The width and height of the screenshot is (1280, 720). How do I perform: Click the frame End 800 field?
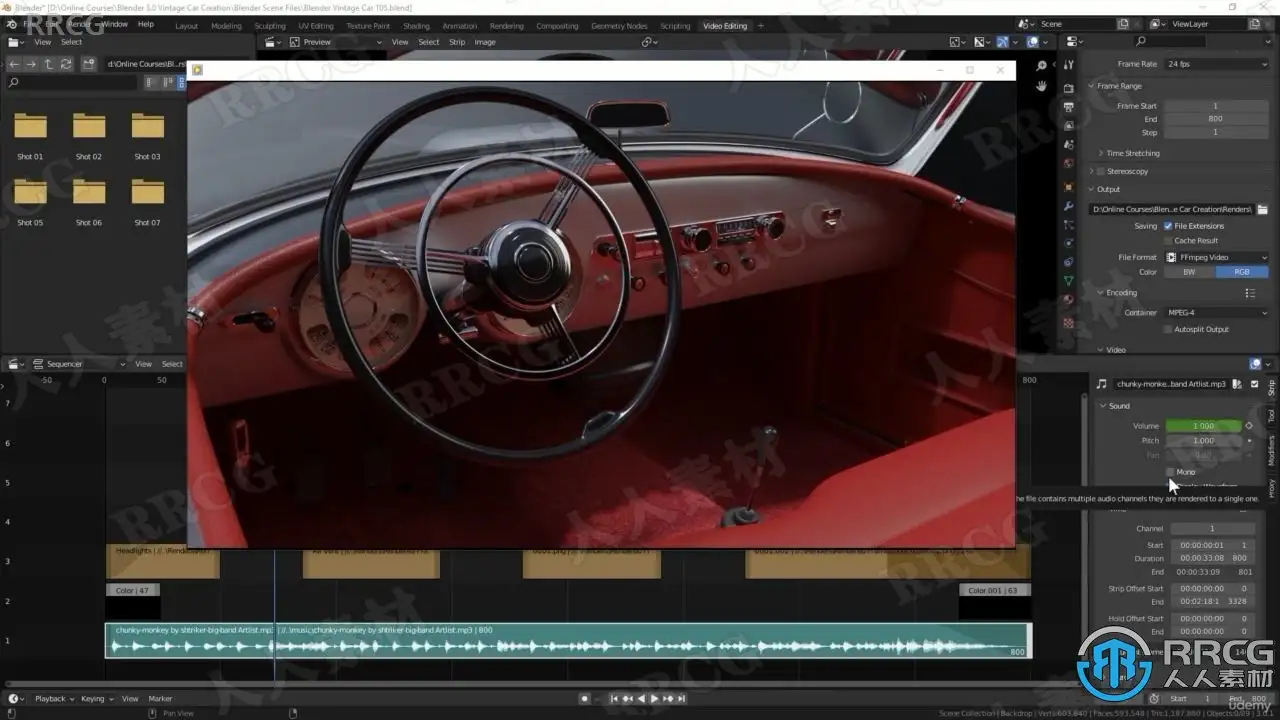[1216, 119]
